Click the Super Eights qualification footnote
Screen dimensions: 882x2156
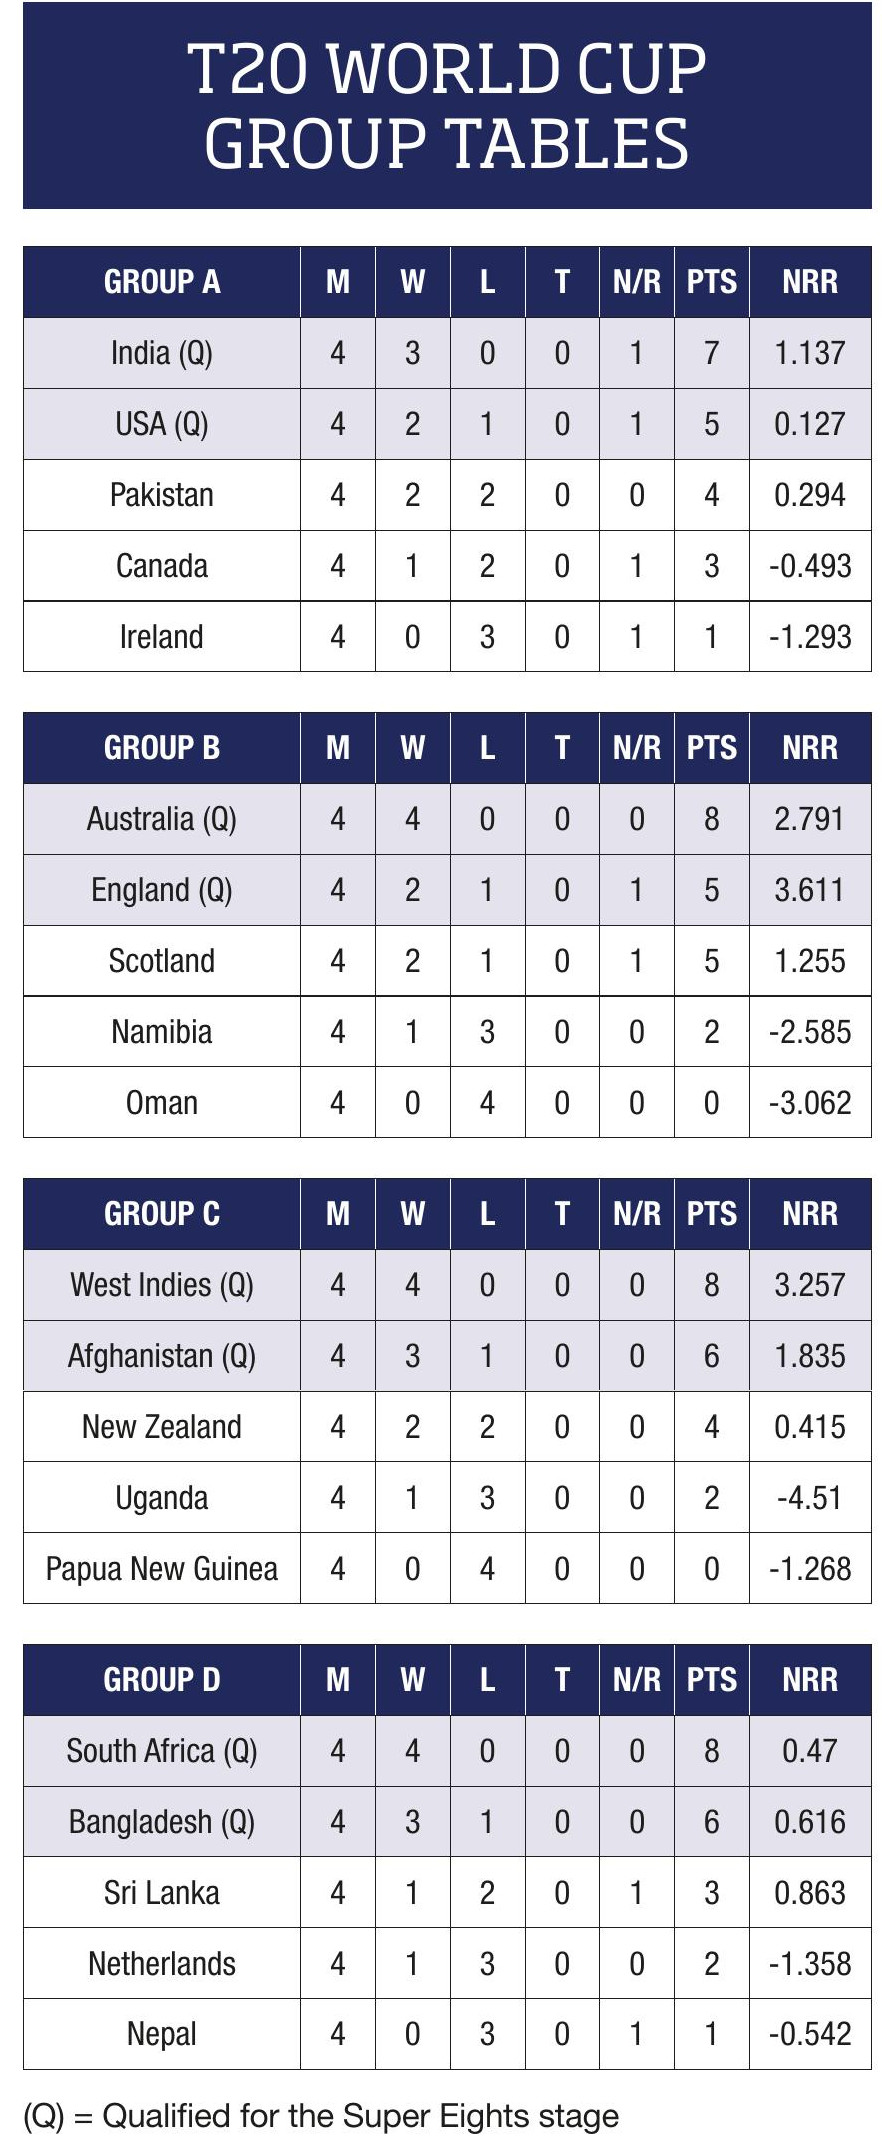tap(321, 2116)
